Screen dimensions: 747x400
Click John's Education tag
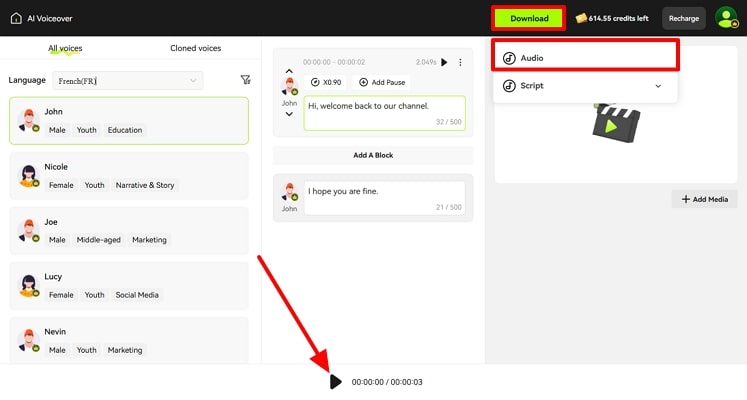(125, 130)
